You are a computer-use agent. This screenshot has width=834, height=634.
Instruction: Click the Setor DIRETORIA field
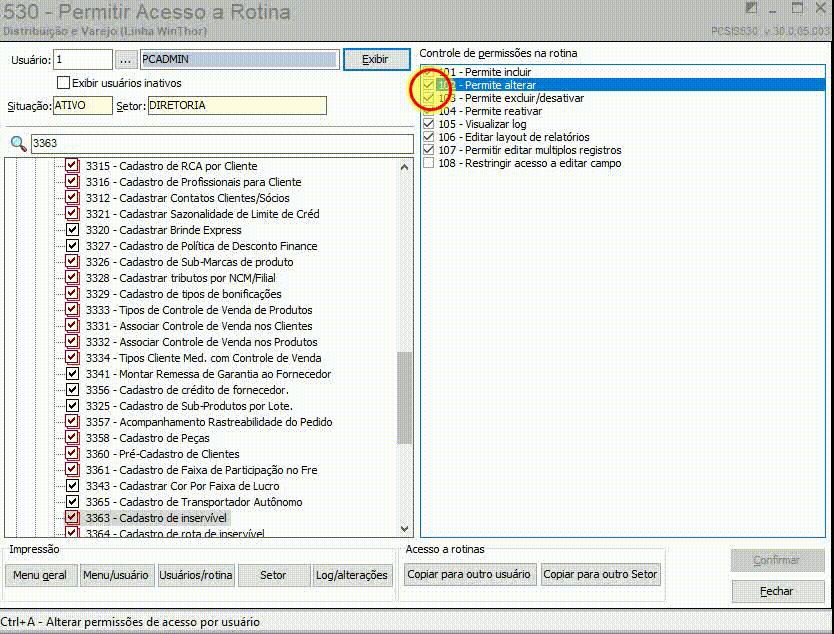[x=237, y=106]
